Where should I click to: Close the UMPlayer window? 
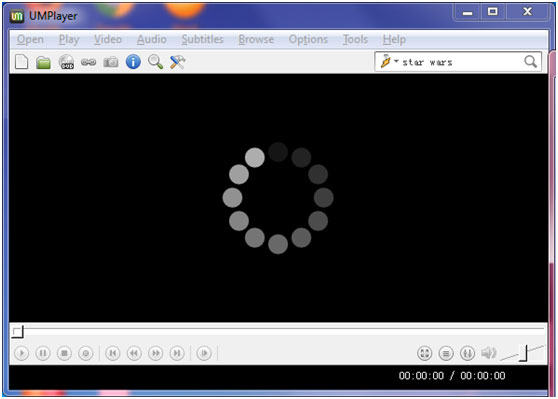(x=527, y=12)
